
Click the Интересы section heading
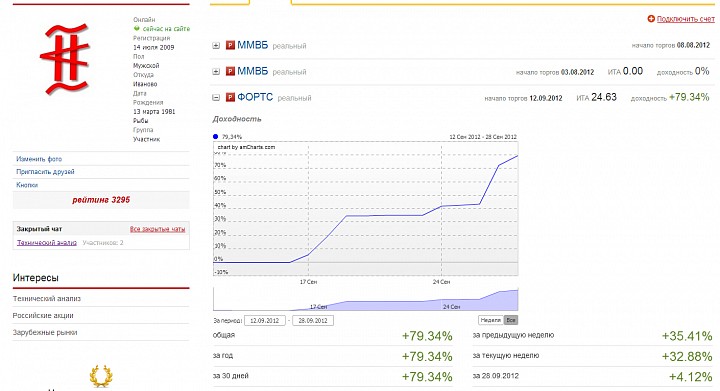[35, 278]
